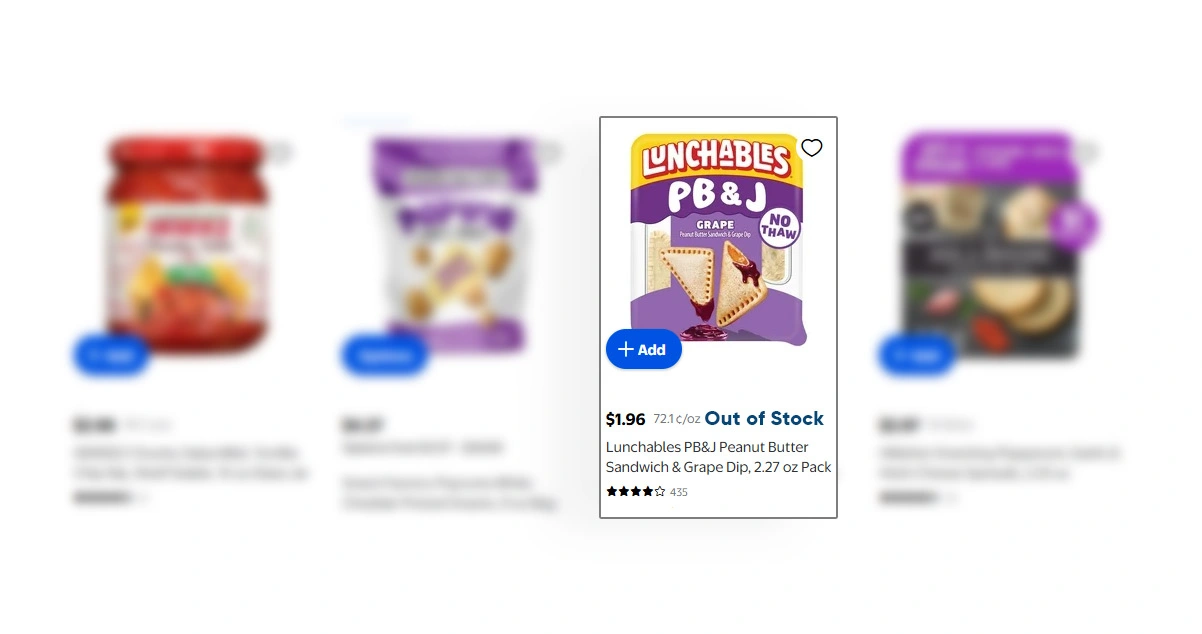1202x634 pixels.
Task: Click the 72.1¢/oz unit price text
Action: coord(676,419)
